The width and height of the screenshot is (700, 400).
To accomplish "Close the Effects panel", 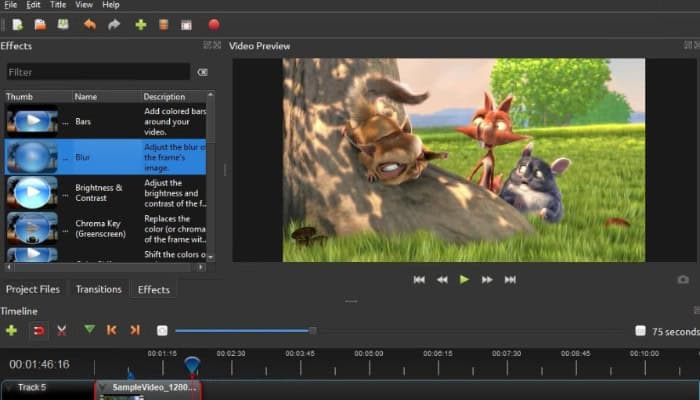I will [217, 45].
